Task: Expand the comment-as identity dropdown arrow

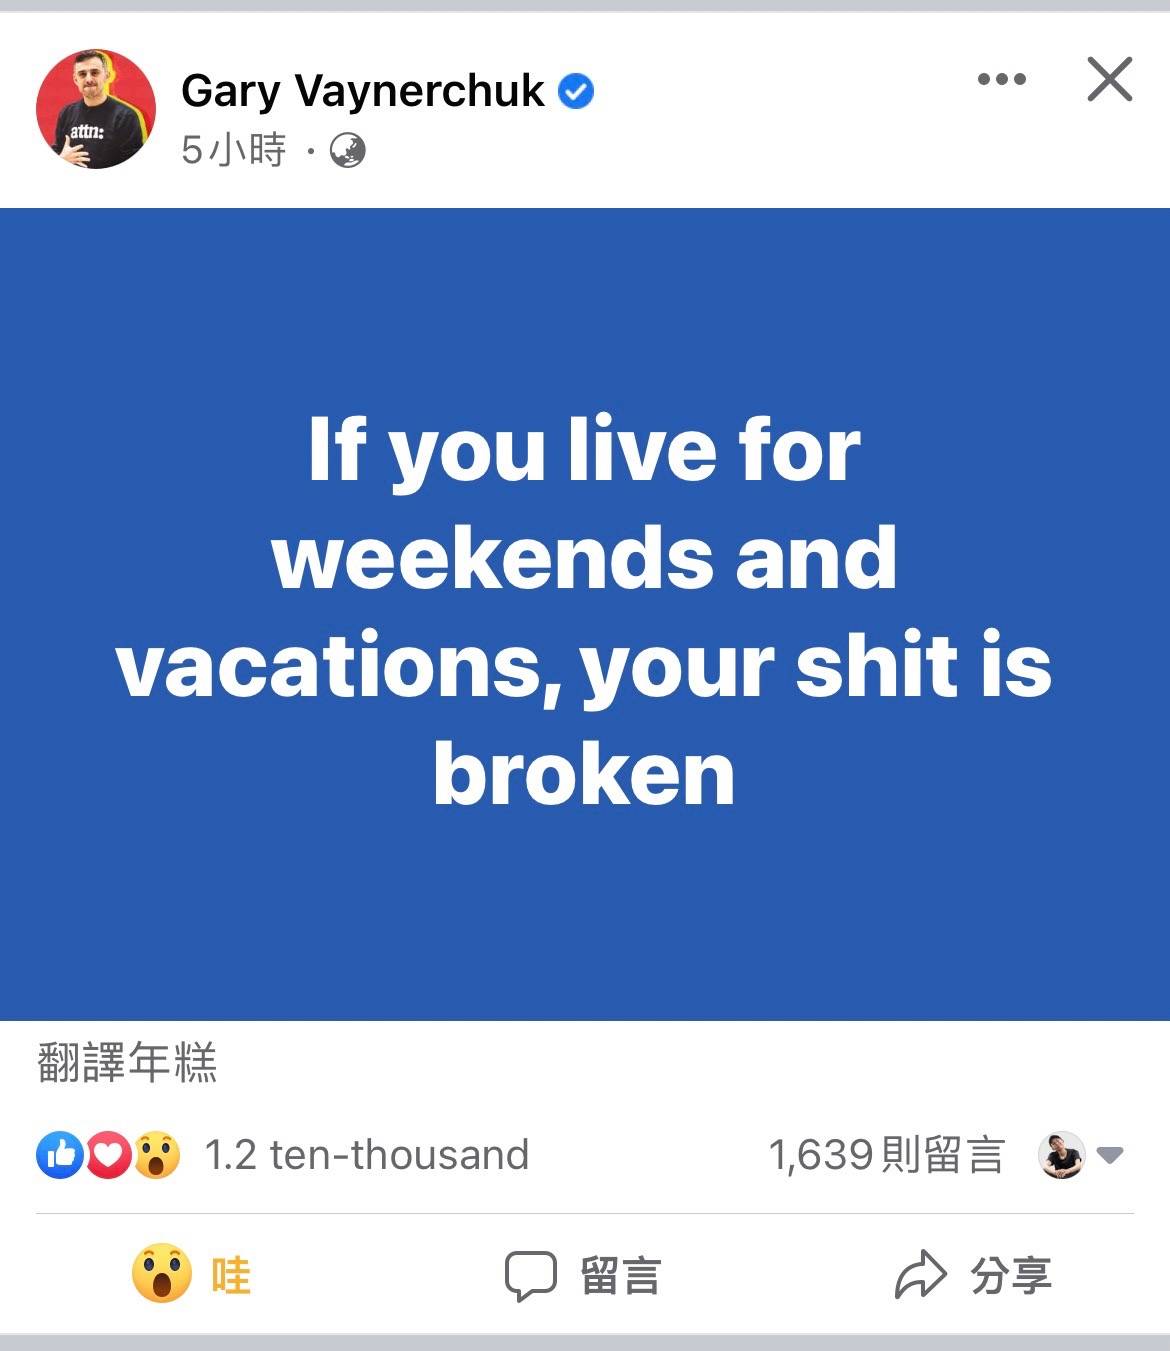Action: point(1110,1156)
